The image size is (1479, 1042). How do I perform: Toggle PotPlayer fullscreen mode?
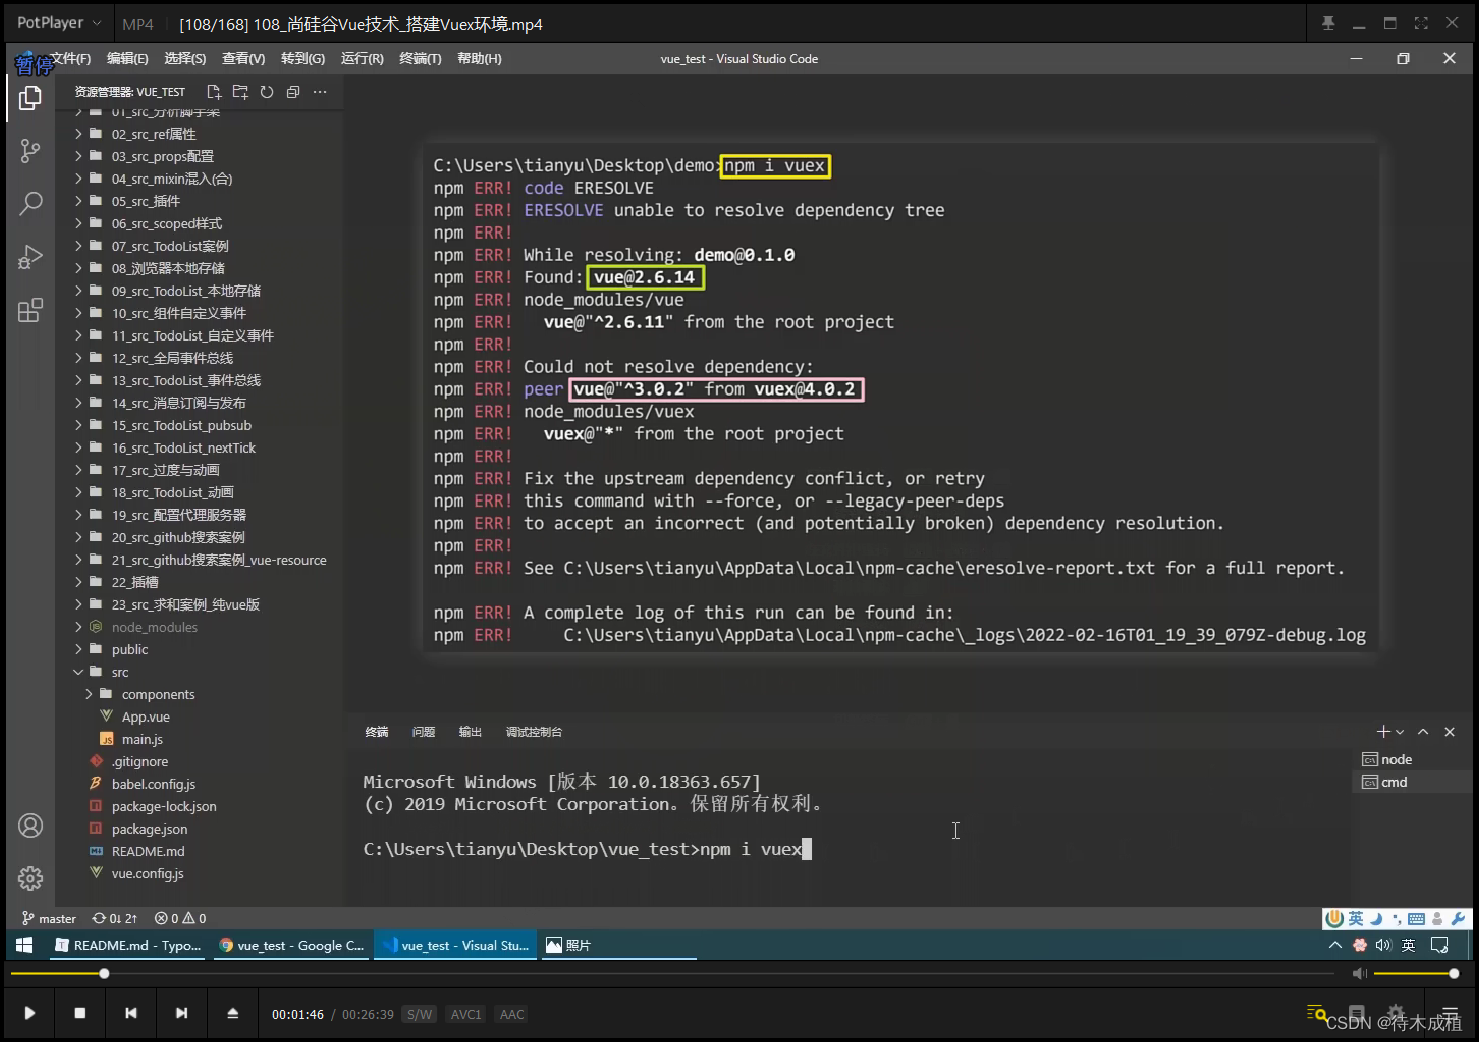click(x=1421, y=23)
